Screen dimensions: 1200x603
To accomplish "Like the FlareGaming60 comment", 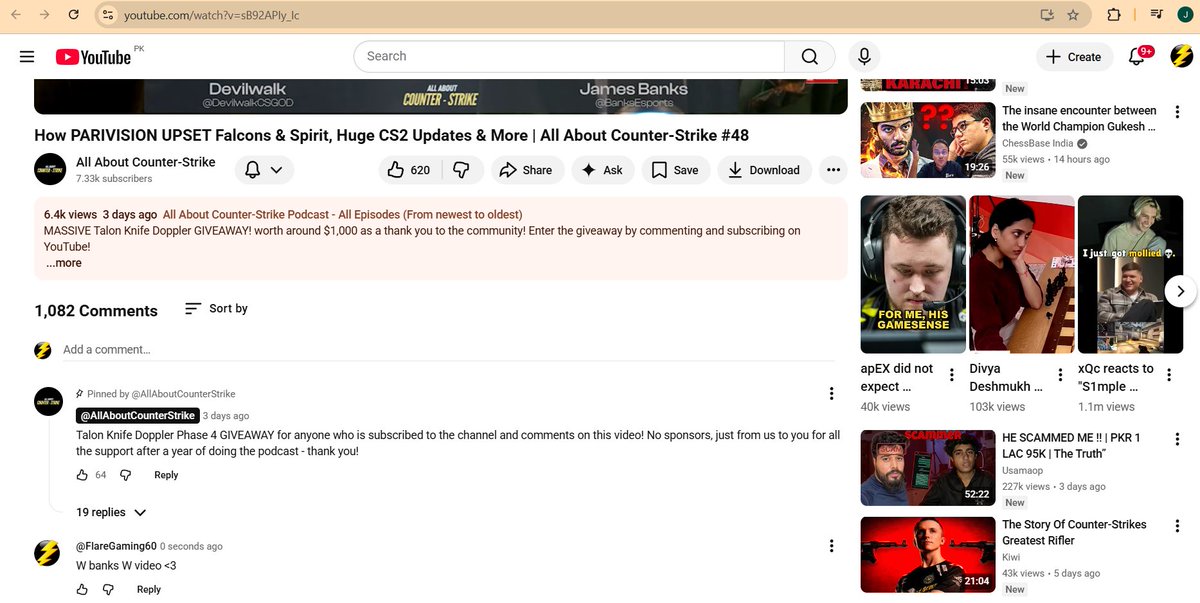I will click(83, 589).
